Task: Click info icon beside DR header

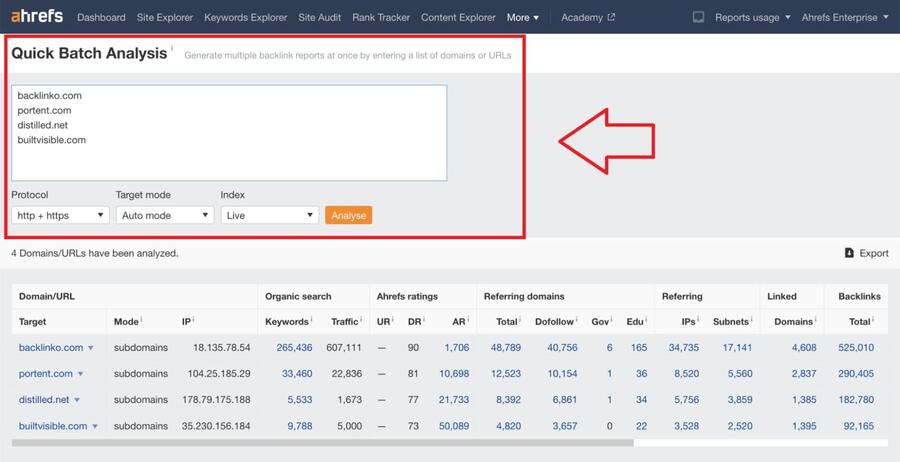Action: pyautogui.click(x=424, y=319)
